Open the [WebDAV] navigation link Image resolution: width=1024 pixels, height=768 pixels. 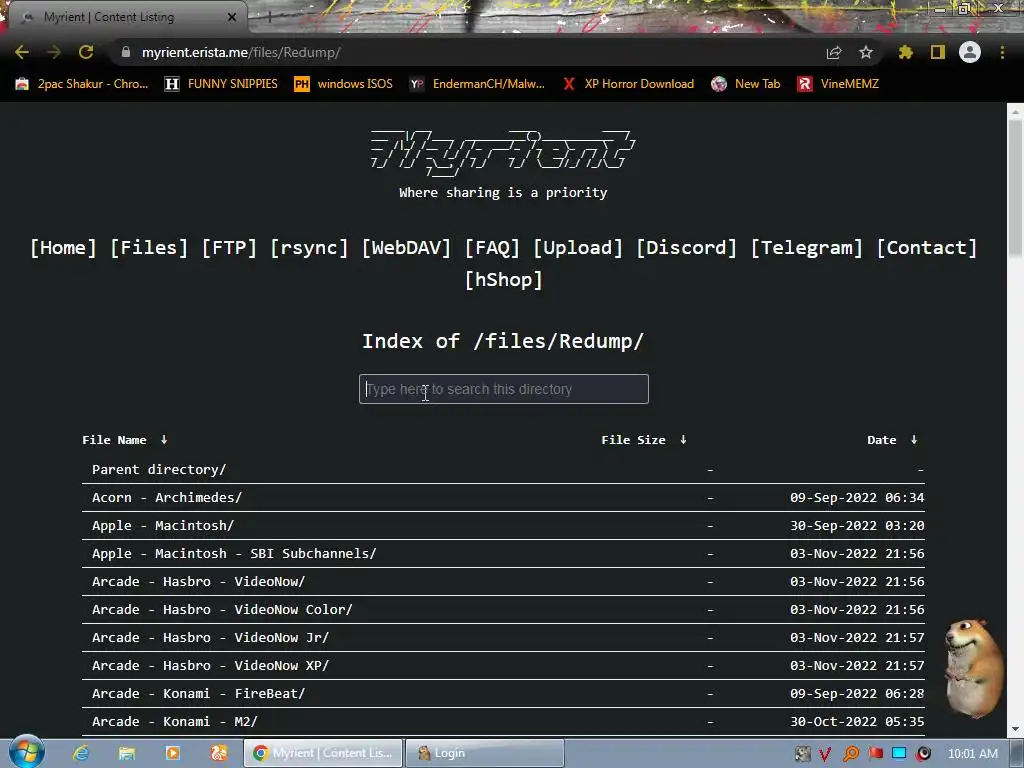tap(406, 248)
